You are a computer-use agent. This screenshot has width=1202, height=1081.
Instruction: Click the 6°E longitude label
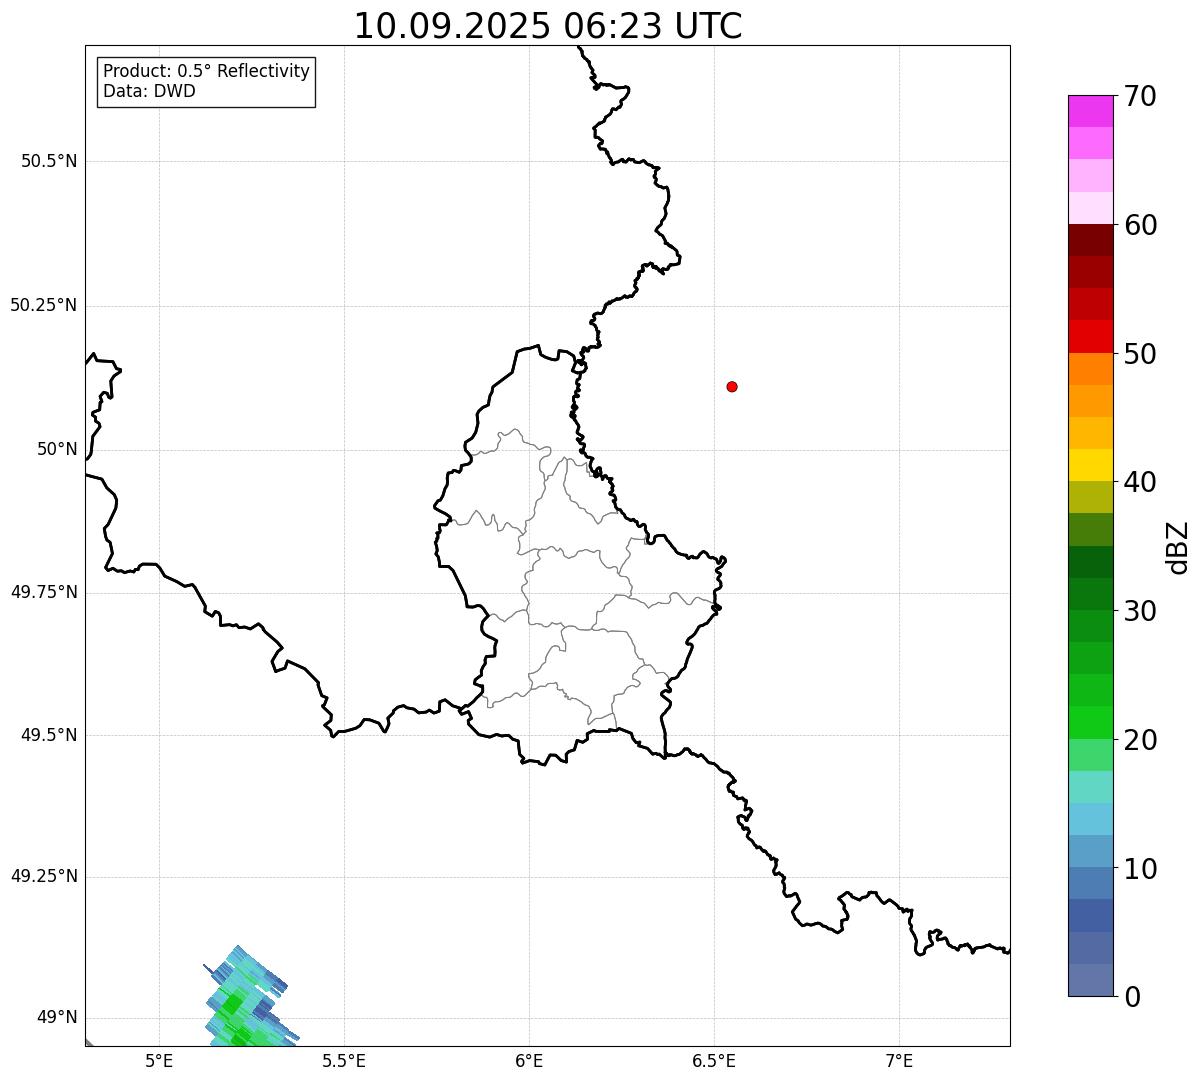529,1060
